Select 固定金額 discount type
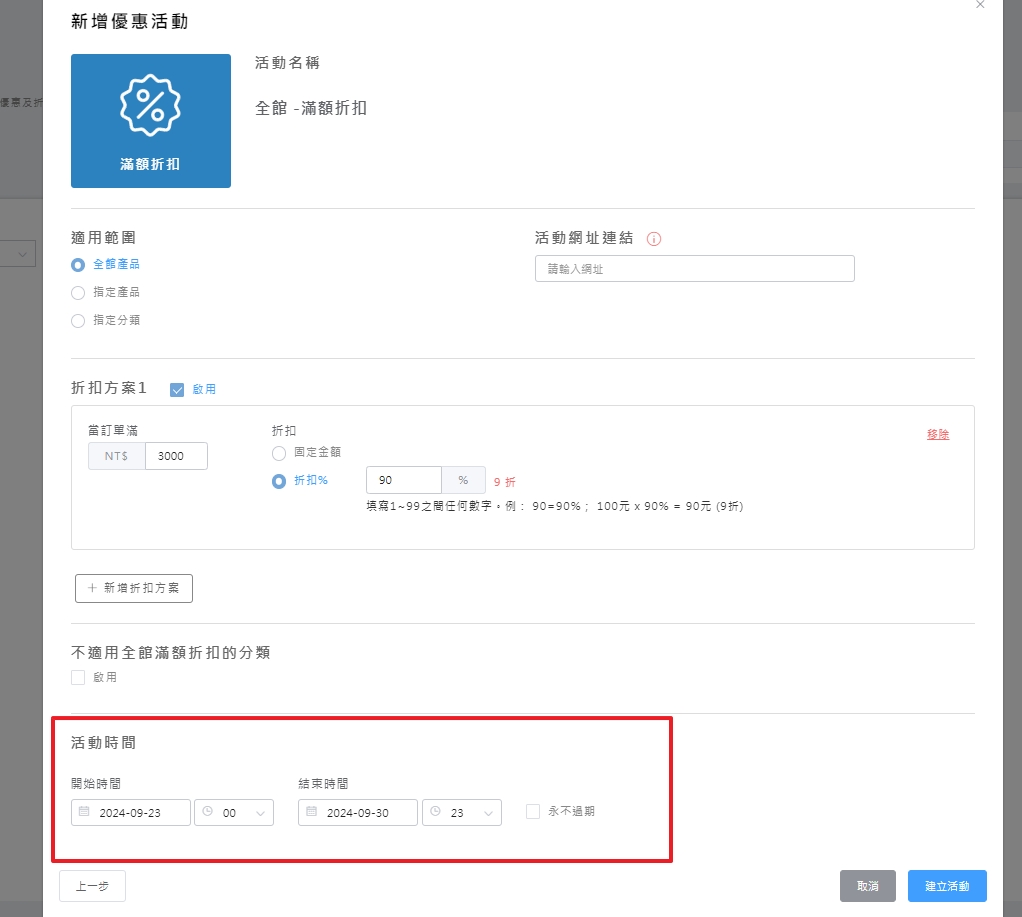 pyautogui.click(x=279, y=453)
